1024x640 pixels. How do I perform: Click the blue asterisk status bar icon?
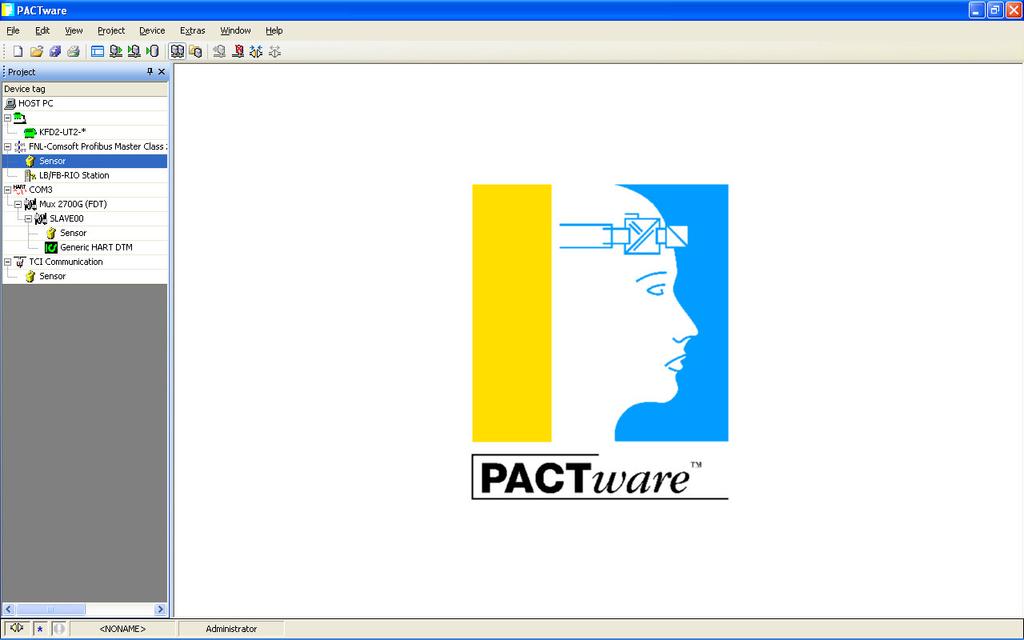point(40,628)
